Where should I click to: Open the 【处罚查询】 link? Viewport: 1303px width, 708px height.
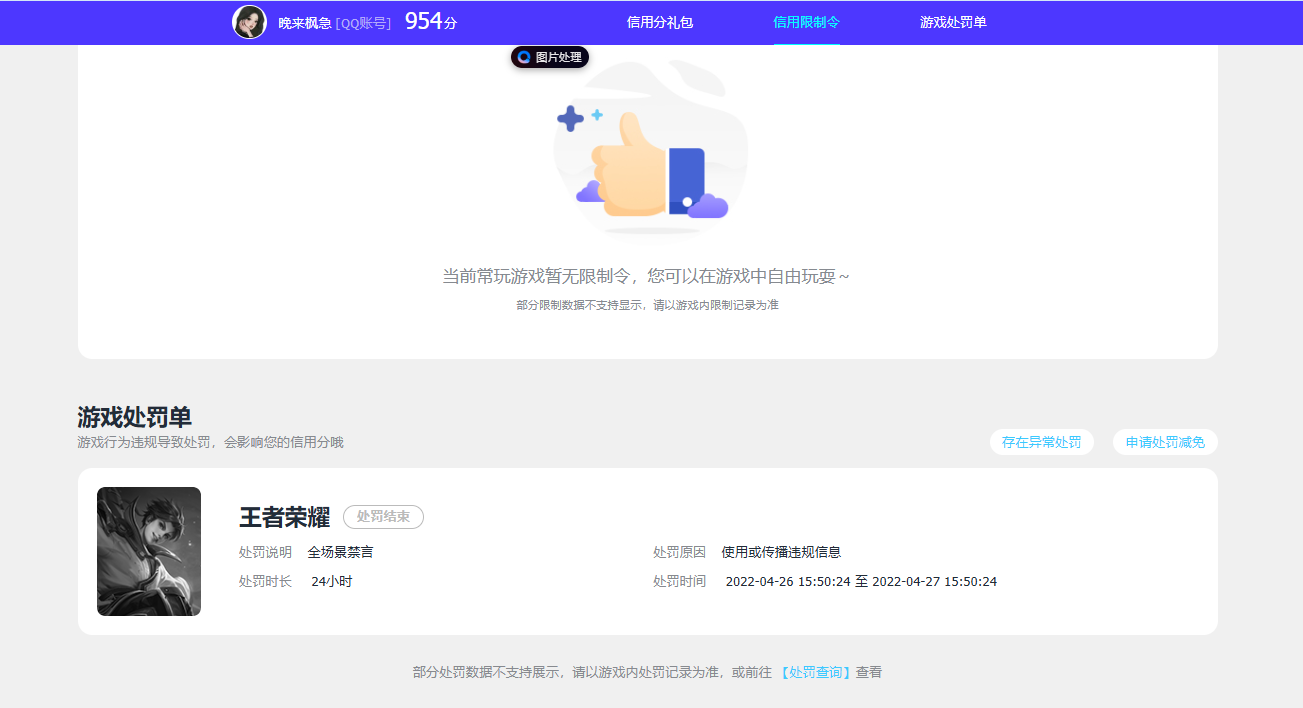pos(815,673)
